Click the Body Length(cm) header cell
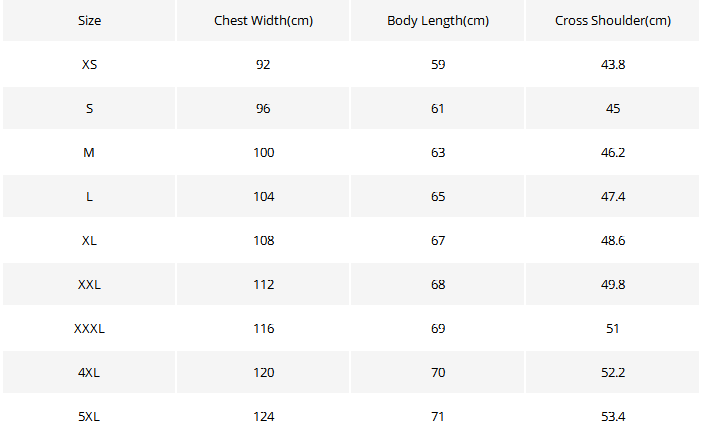This screenshot has width=704, height=431. (x=438, y=21)
